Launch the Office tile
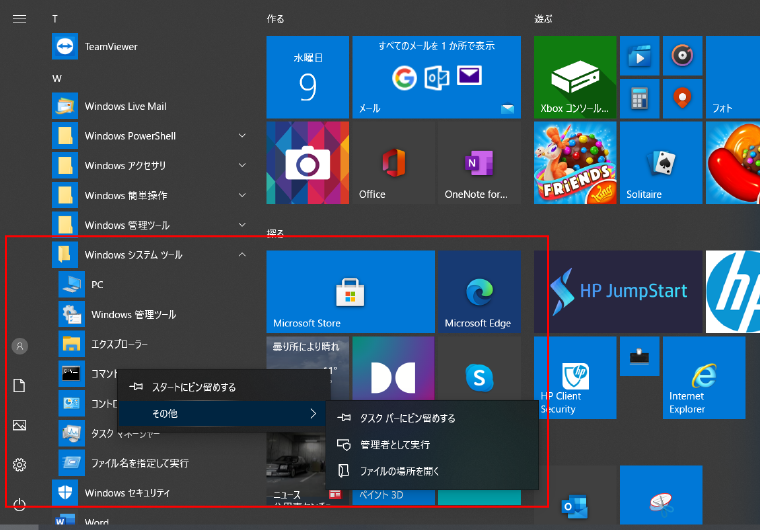Image resolution: width=760 pixels, height=530 pixels. point(394,163)
